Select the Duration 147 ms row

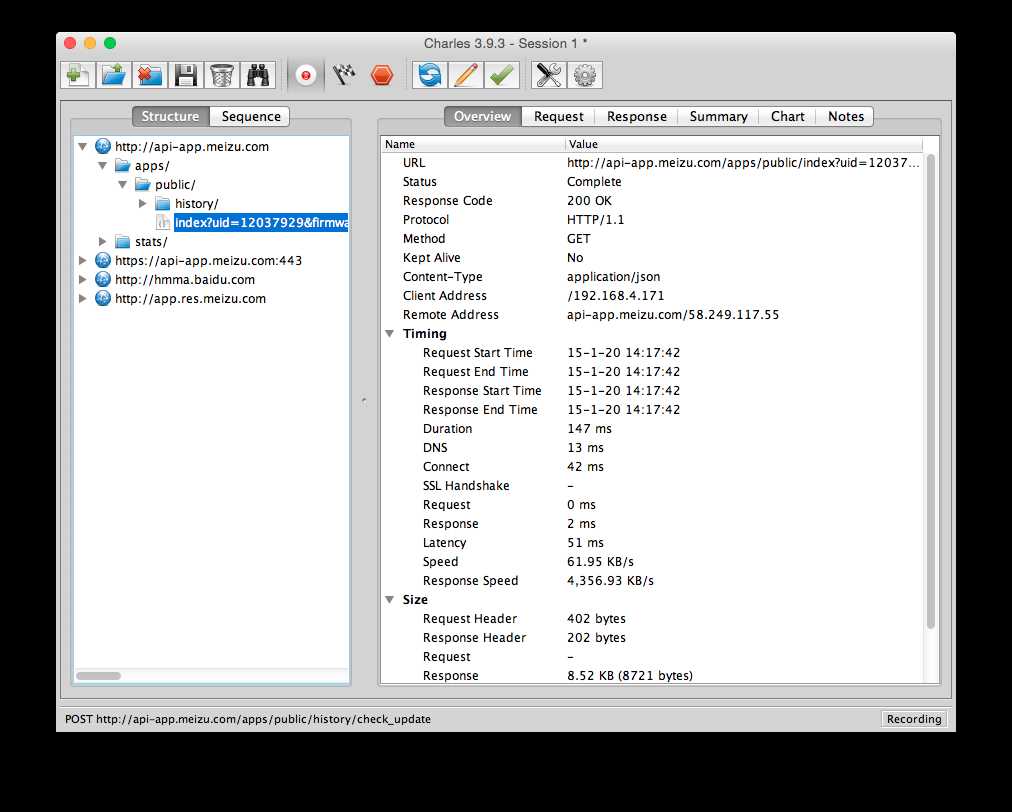pos(652,429)
